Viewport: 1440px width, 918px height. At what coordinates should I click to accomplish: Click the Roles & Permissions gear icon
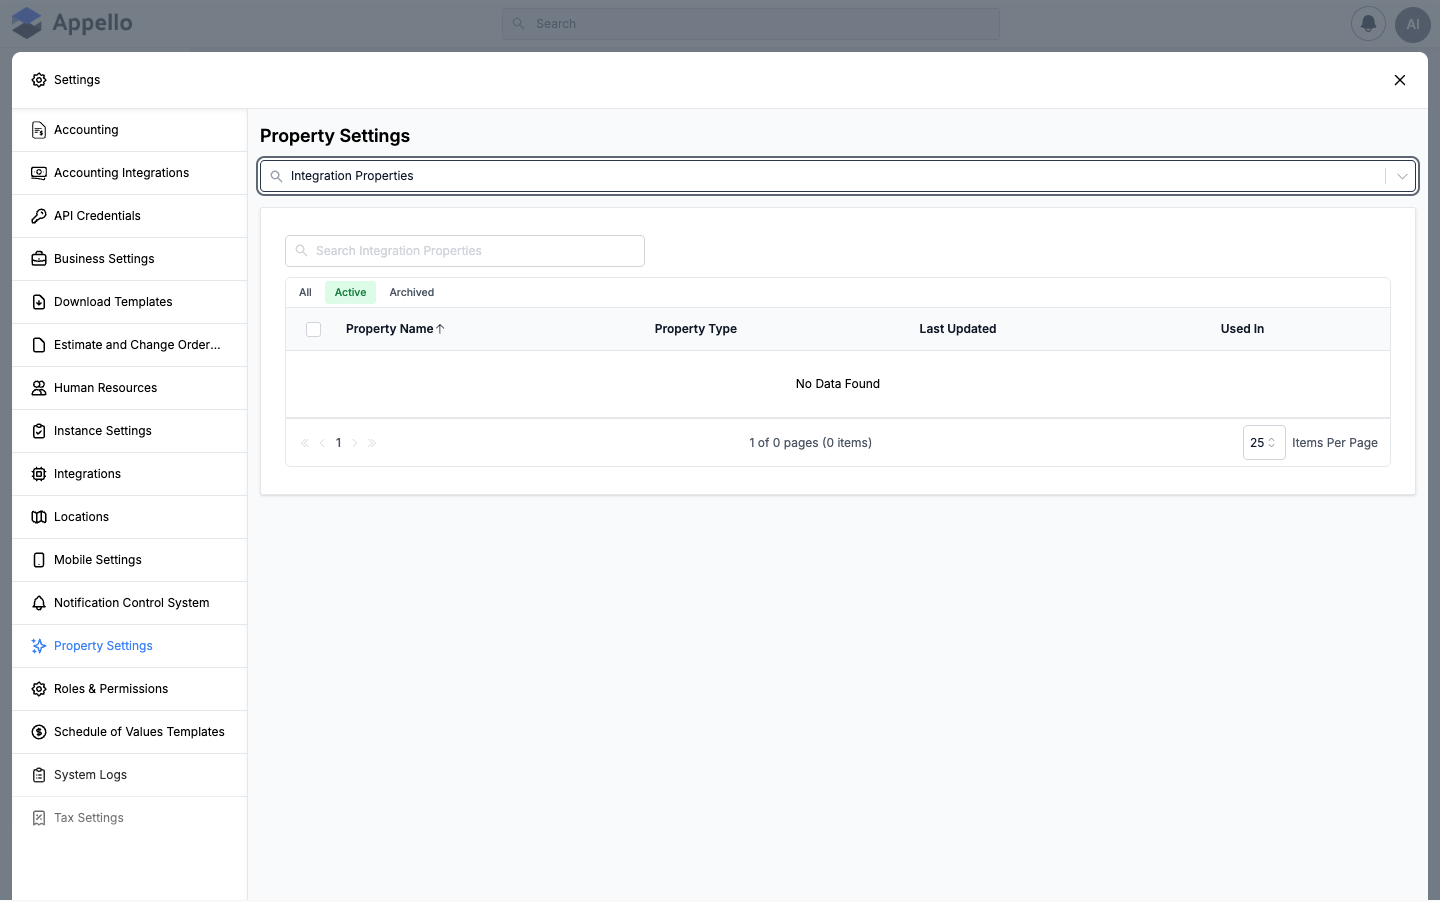tap(39, 689)
